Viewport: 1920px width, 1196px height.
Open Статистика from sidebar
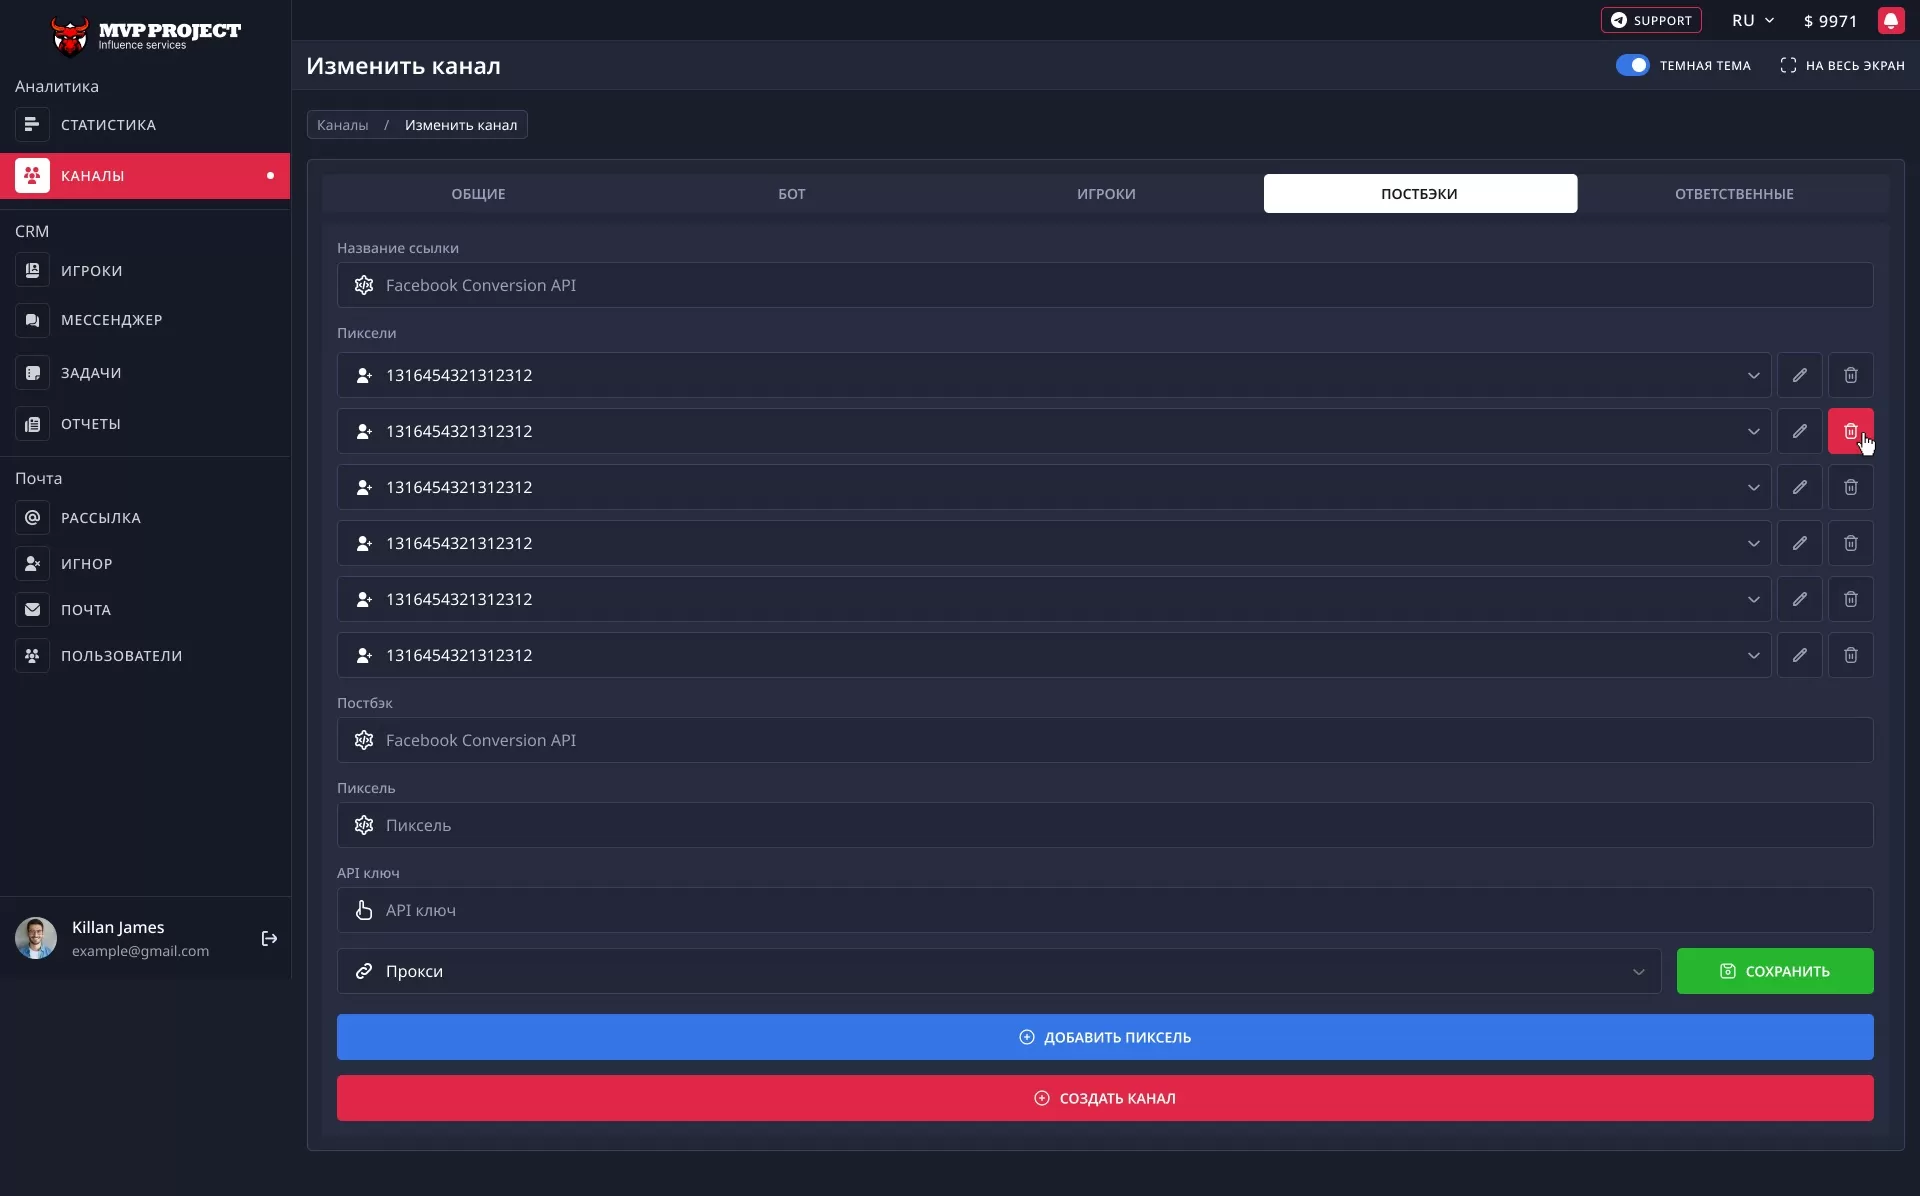[108, 125]
